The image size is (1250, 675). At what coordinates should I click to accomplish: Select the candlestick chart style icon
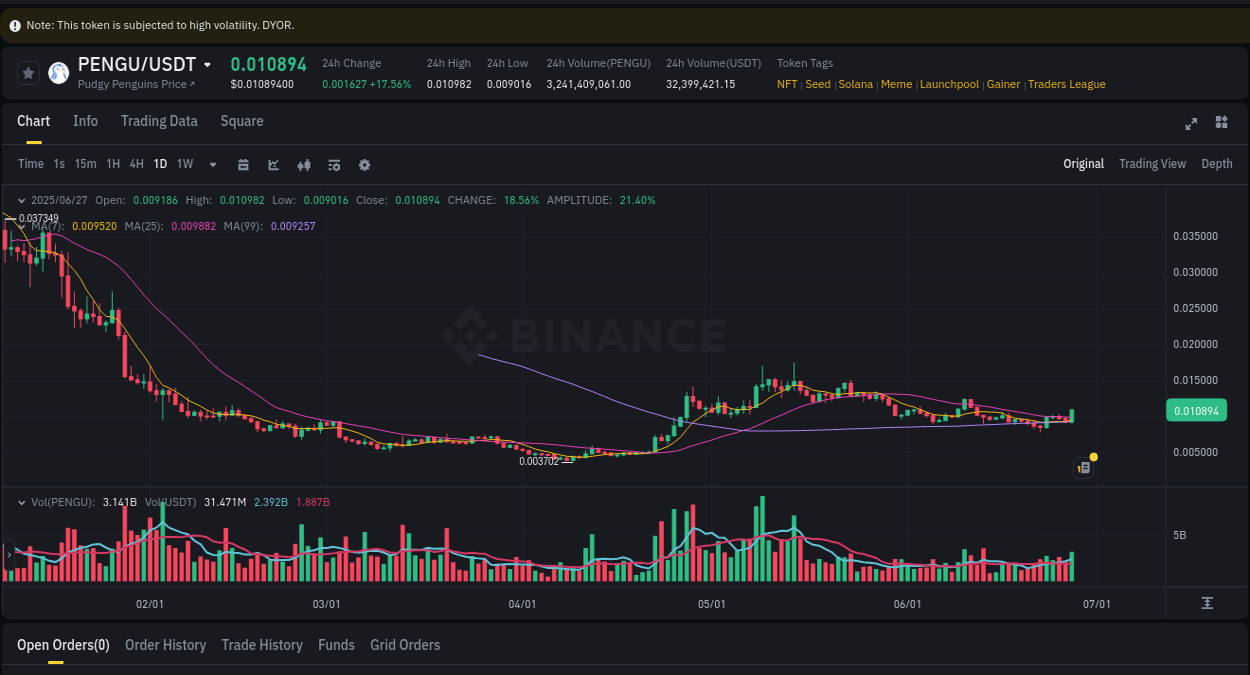(x=304, y=164)
